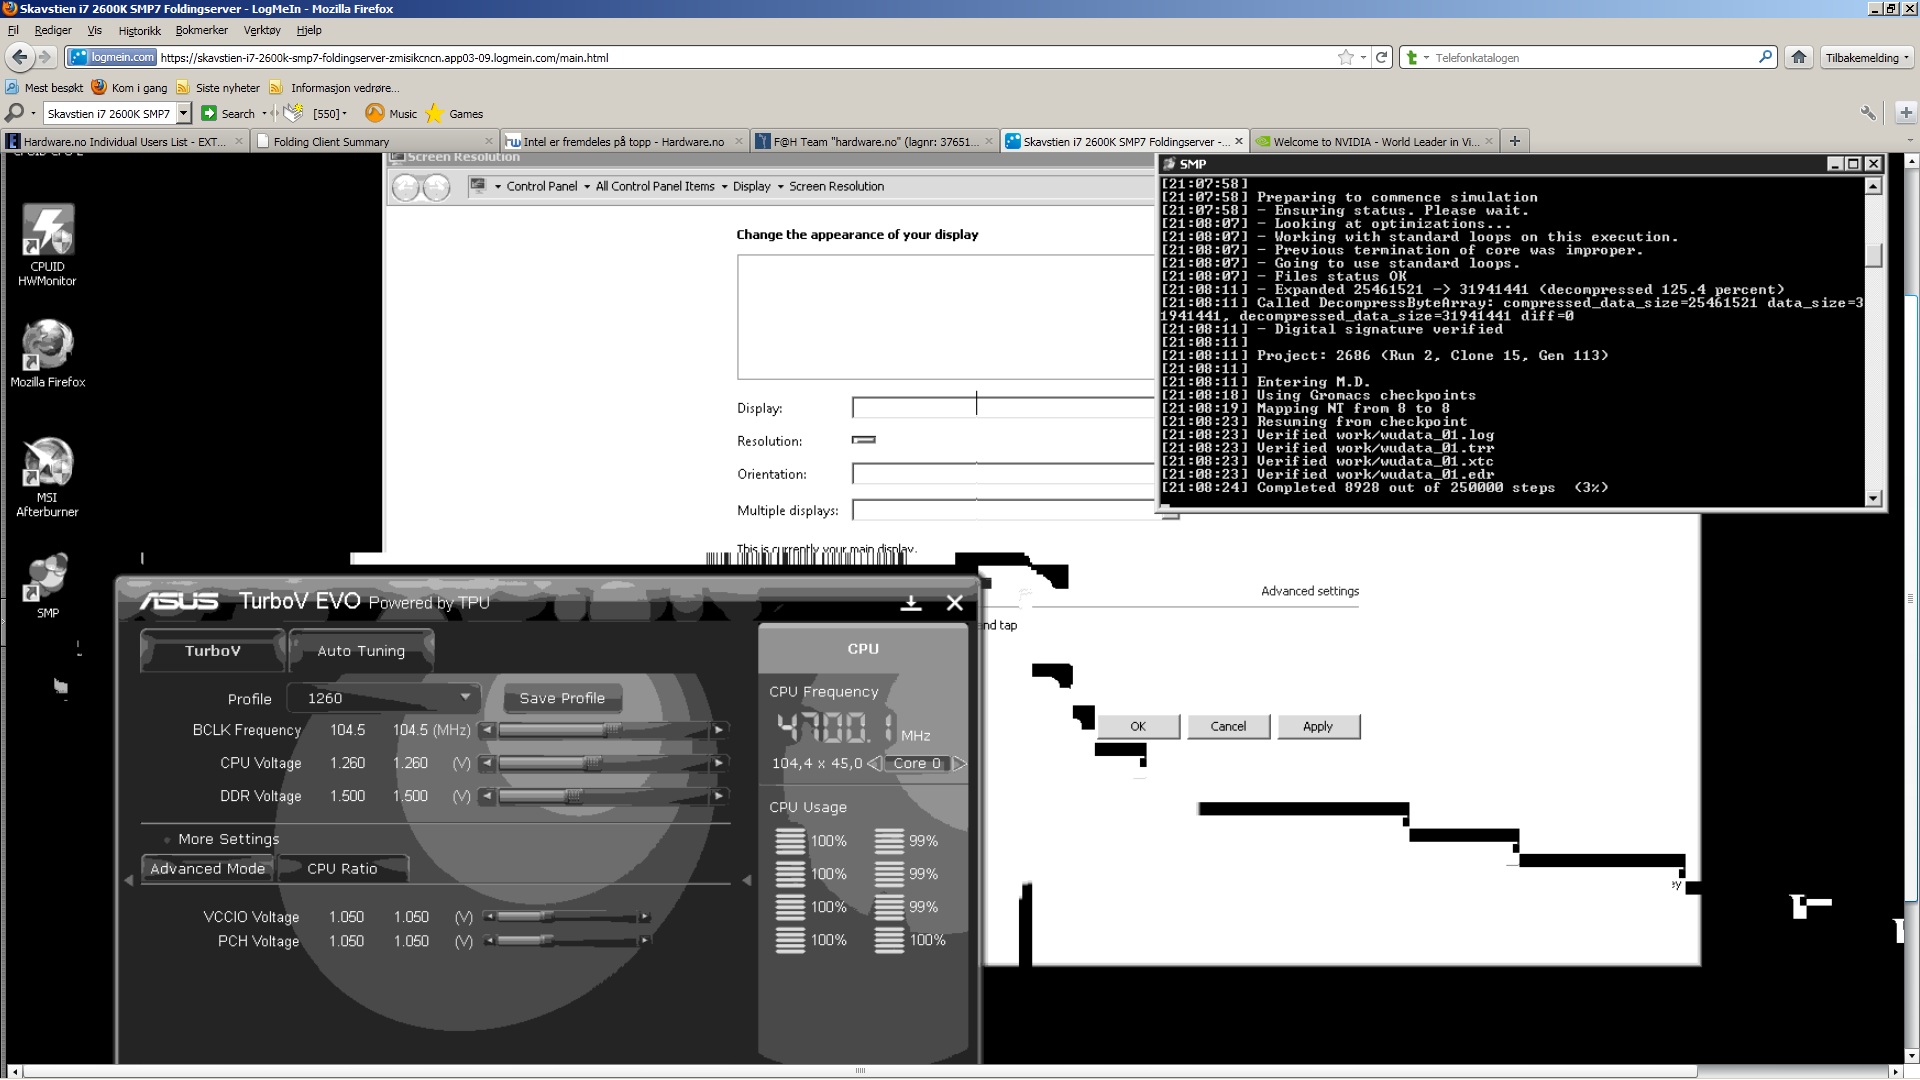Open Kom i gang bookmark
The width and height of the screenshot is (1920, 1080).
(x=129, y=88)
